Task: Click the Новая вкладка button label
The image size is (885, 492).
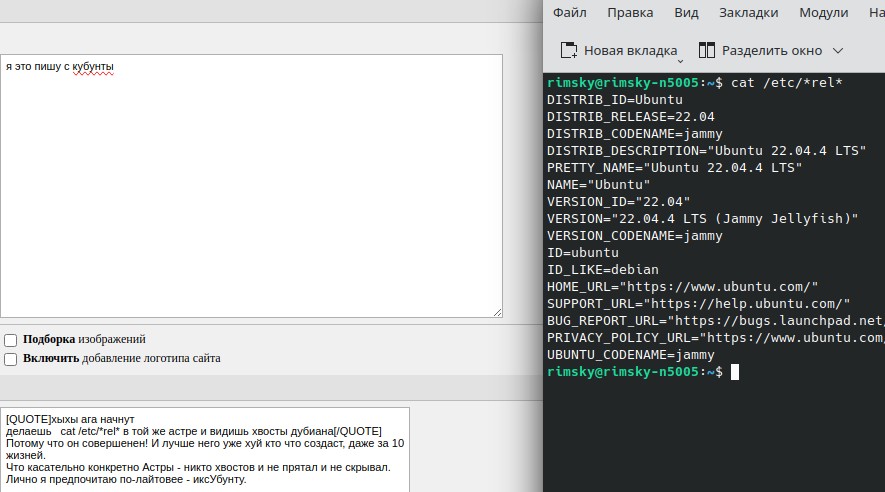Action: 630,51
